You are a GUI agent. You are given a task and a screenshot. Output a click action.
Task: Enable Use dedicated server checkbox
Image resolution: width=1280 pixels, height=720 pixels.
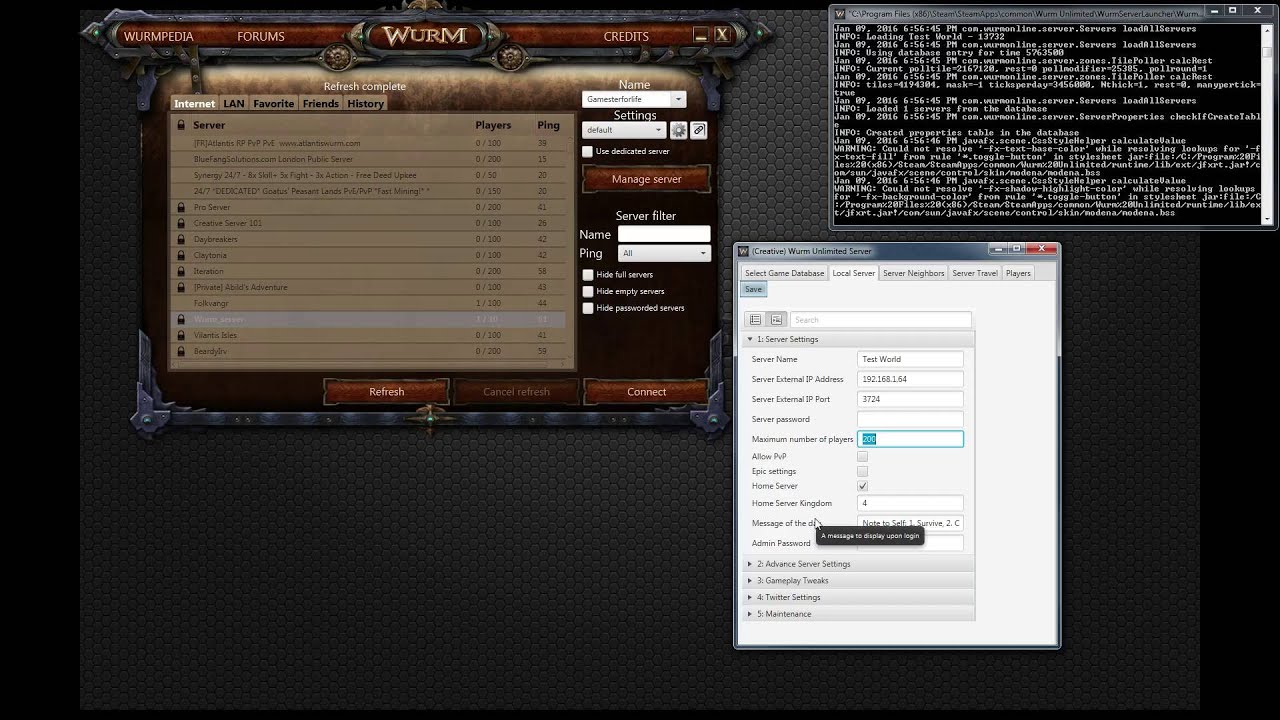(588, 151)
